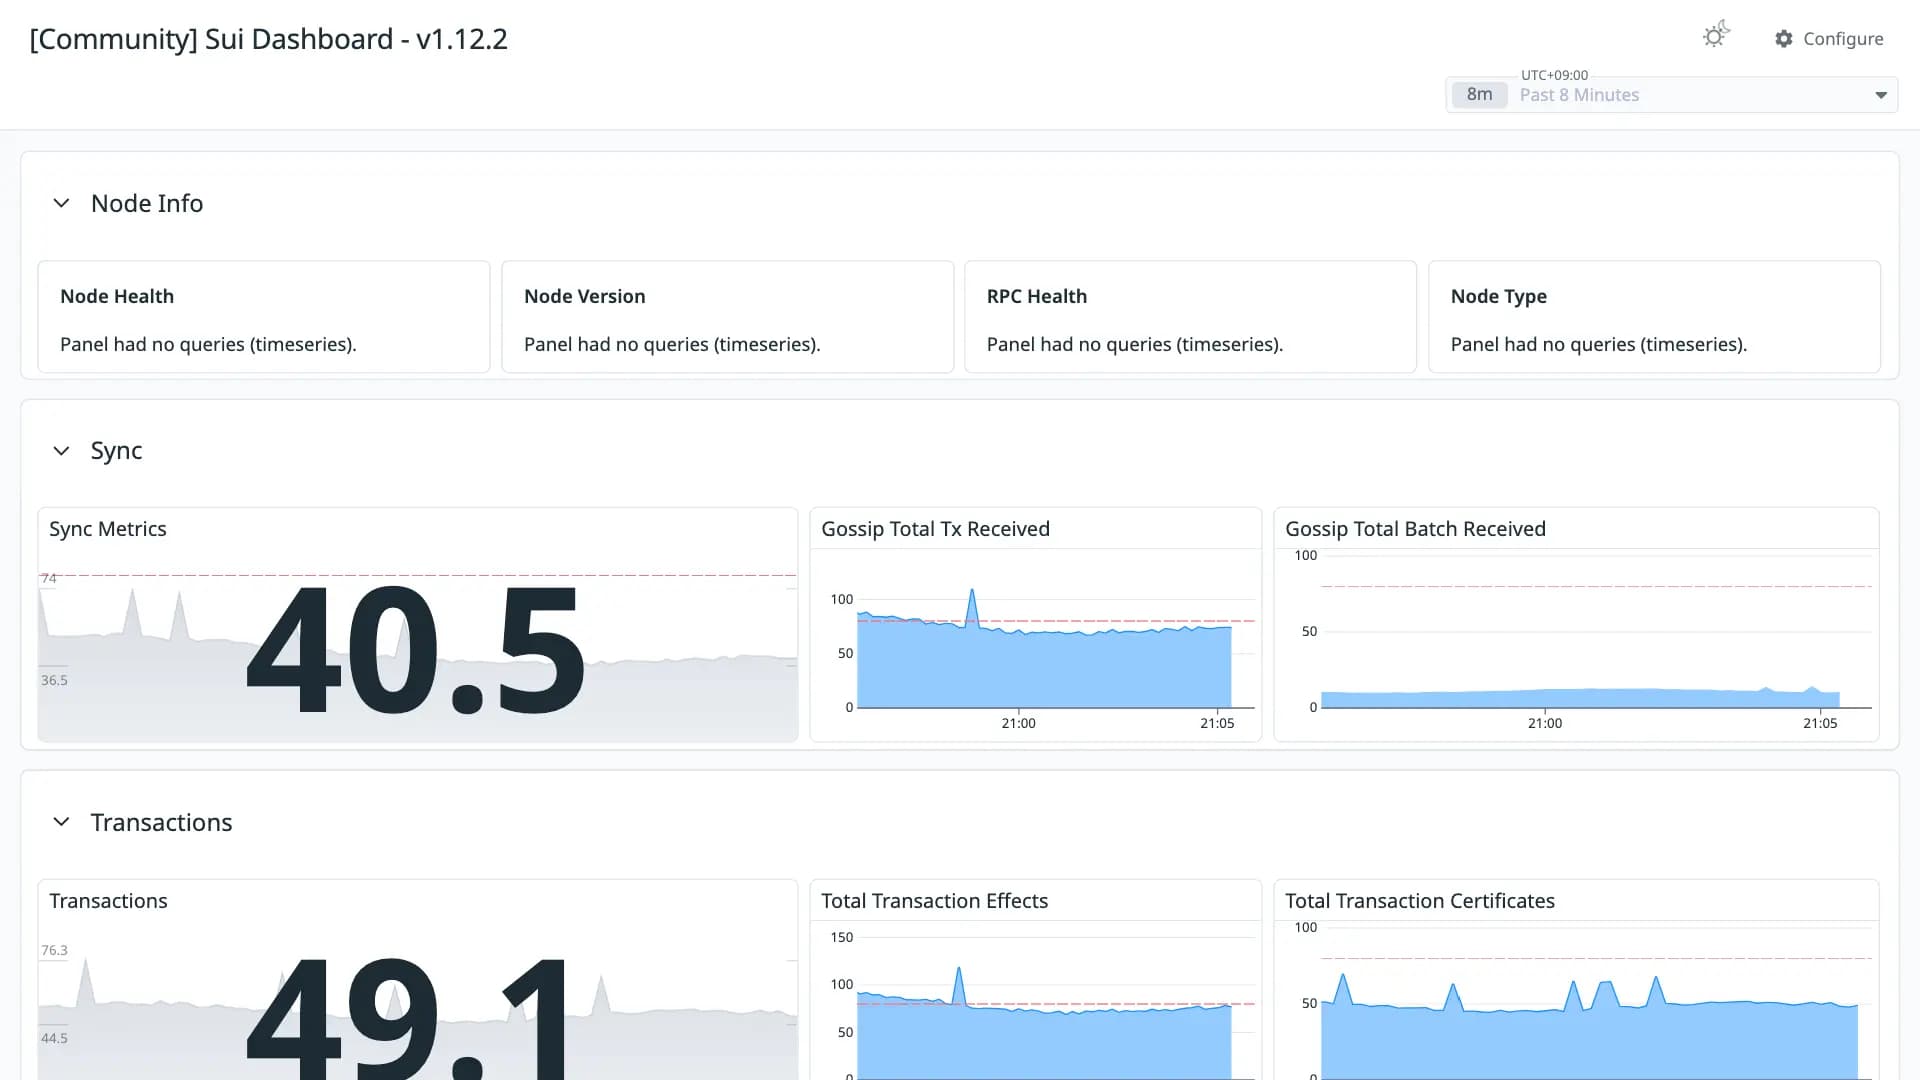The height and width of the screenshot is (1080, 1920).
Task: Click the Total Transaction Certificates title
Action: [x=1420, y=901]
